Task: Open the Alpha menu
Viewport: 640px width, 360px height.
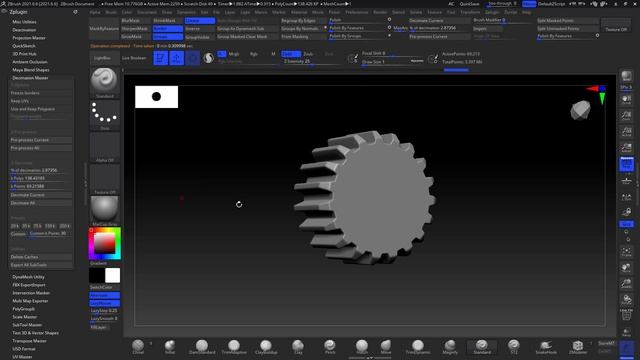Action: [95, 12]
